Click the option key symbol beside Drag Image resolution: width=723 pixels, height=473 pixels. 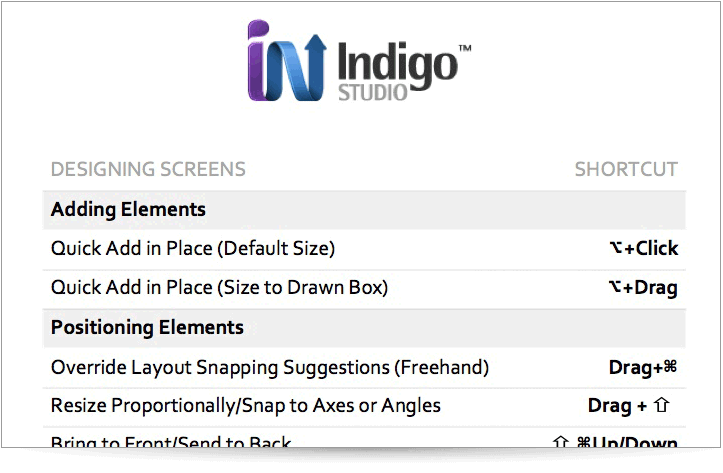pyautogui.click(x=615, y=287)
